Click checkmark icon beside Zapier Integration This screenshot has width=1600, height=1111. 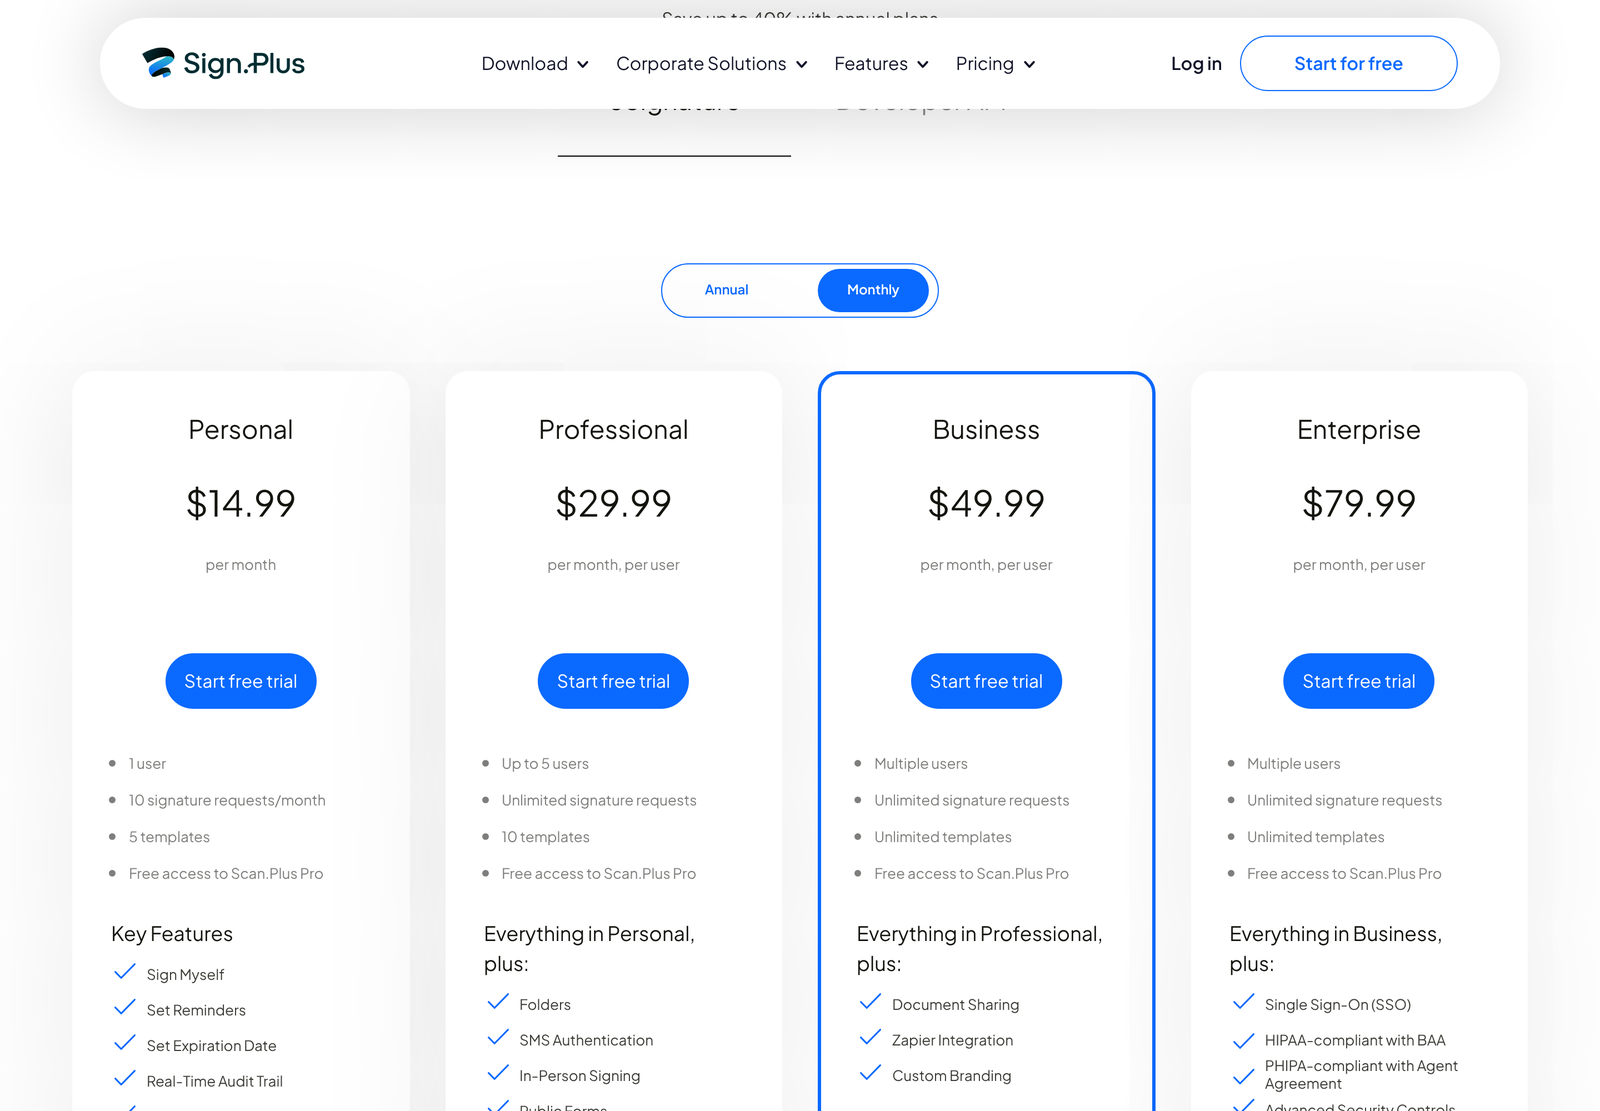click(871, 1038)
